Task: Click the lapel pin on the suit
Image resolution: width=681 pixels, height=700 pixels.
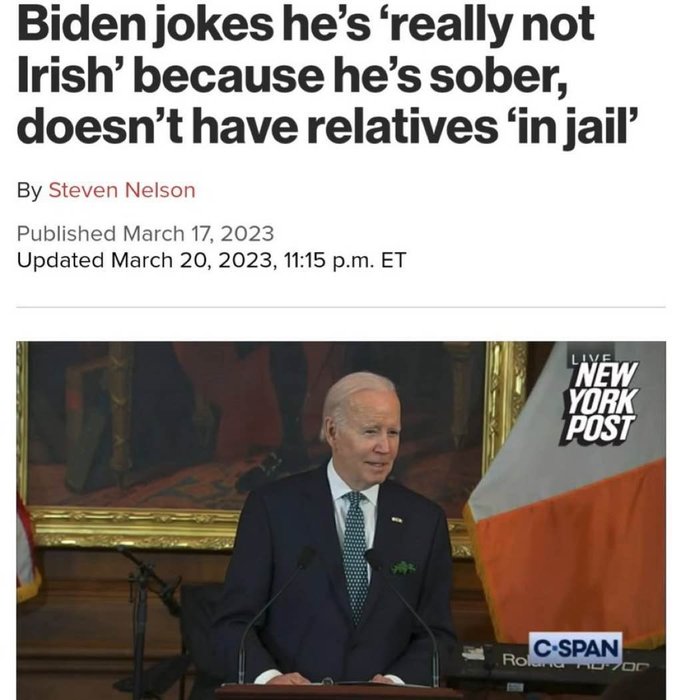Action: [397, 520]
